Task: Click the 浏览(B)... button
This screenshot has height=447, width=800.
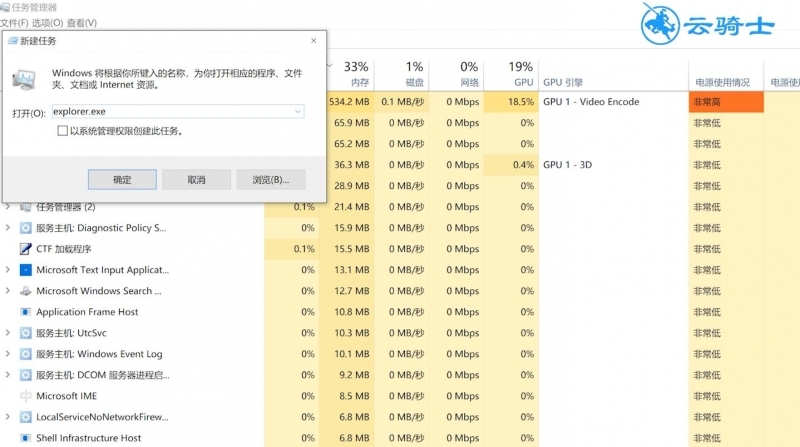Action: [x=271, y=180]
